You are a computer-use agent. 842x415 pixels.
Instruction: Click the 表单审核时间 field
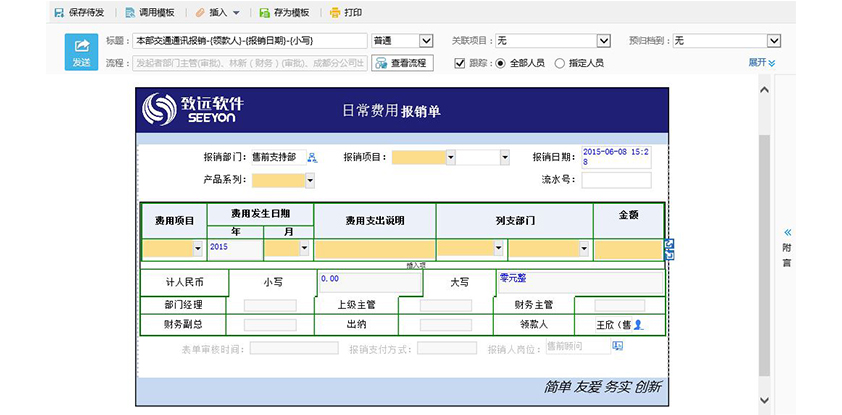[x=294, y=348]
